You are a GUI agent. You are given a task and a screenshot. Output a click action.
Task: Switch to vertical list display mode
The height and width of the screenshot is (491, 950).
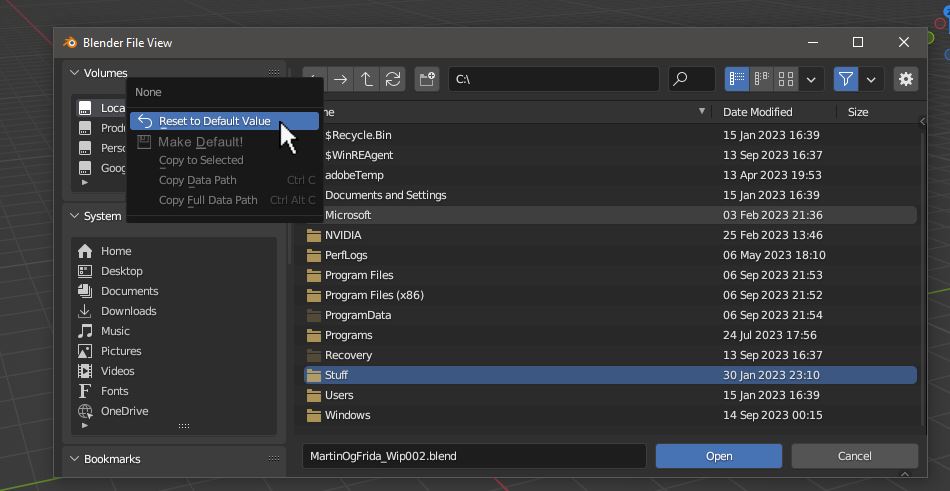(x=737, y=79)
